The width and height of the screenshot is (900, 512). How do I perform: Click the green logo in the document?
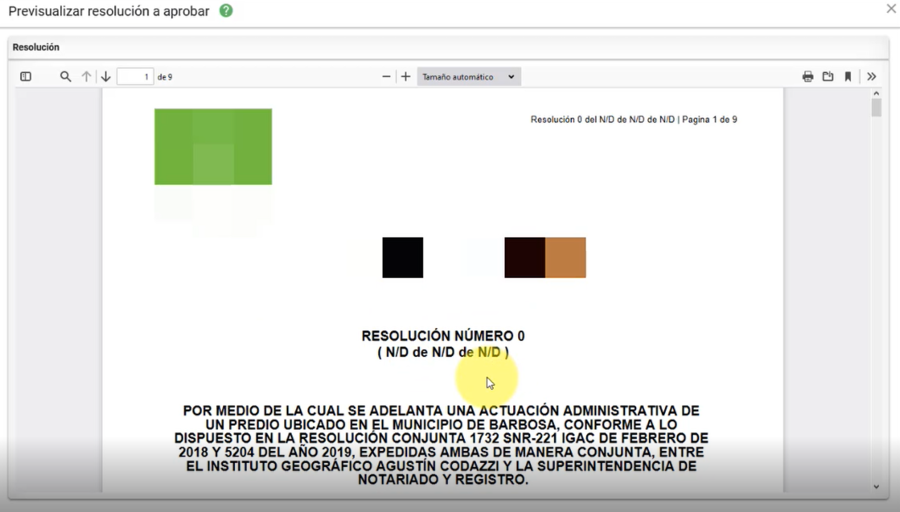point(213,147)
